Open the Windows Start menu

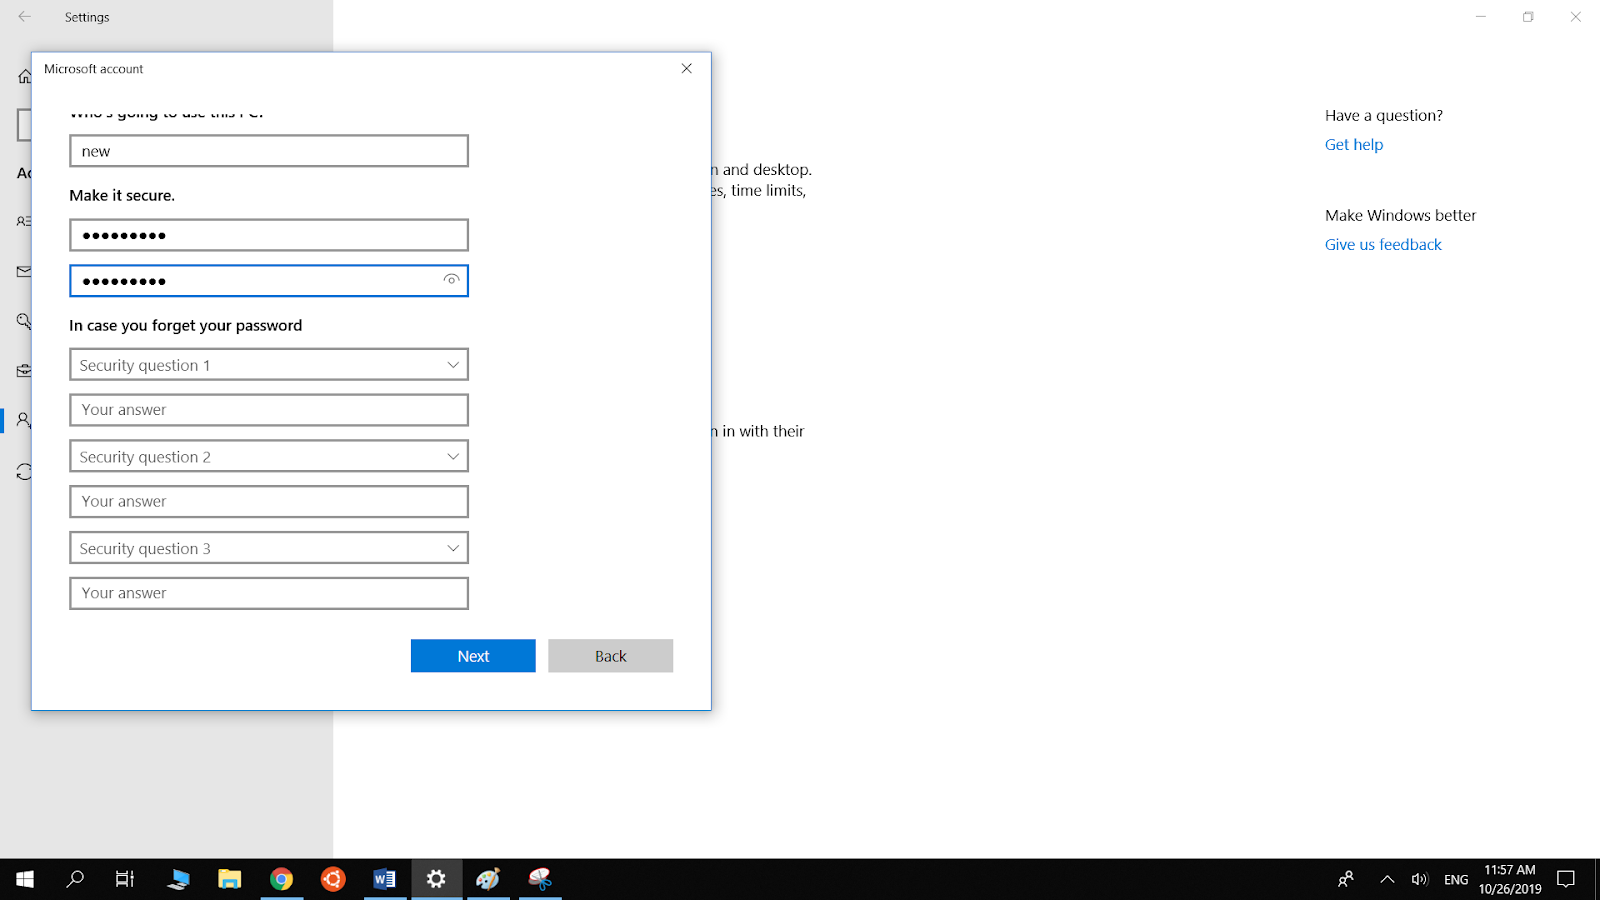pos(25,879)
